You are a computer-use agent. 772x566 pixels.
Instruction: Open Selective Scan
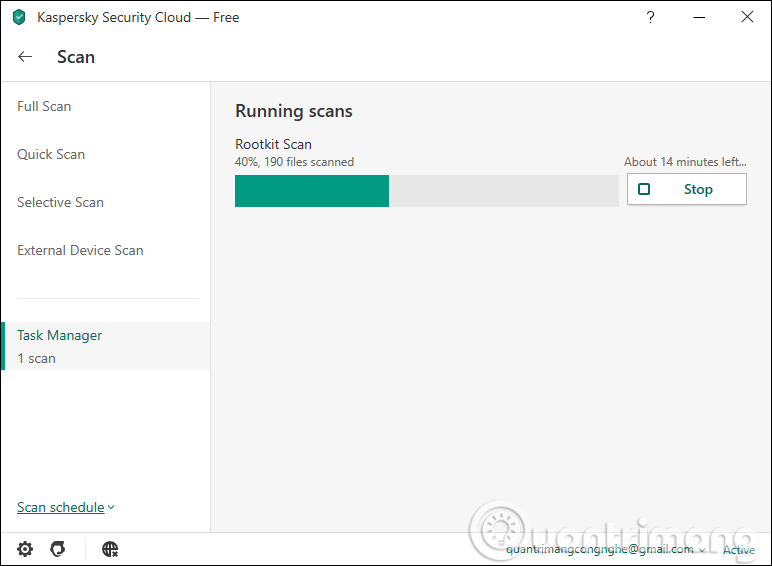(x=61, y=202)
